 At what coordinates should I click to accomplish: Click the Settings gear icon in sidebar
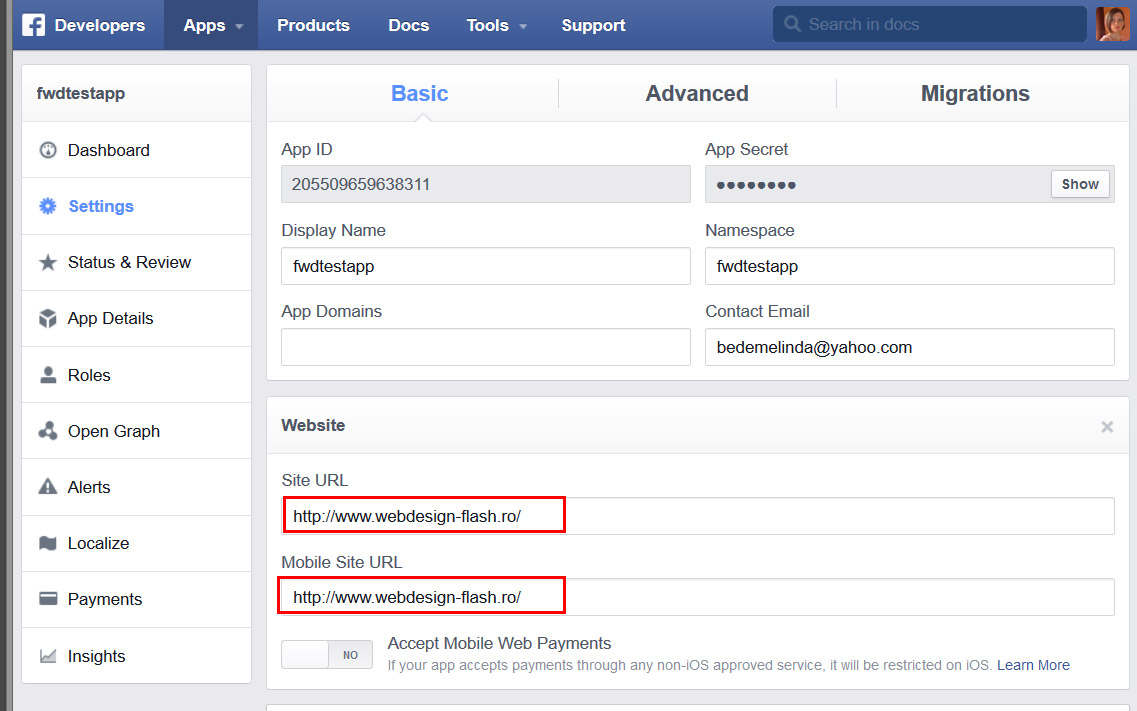click(x=48, y=207)
